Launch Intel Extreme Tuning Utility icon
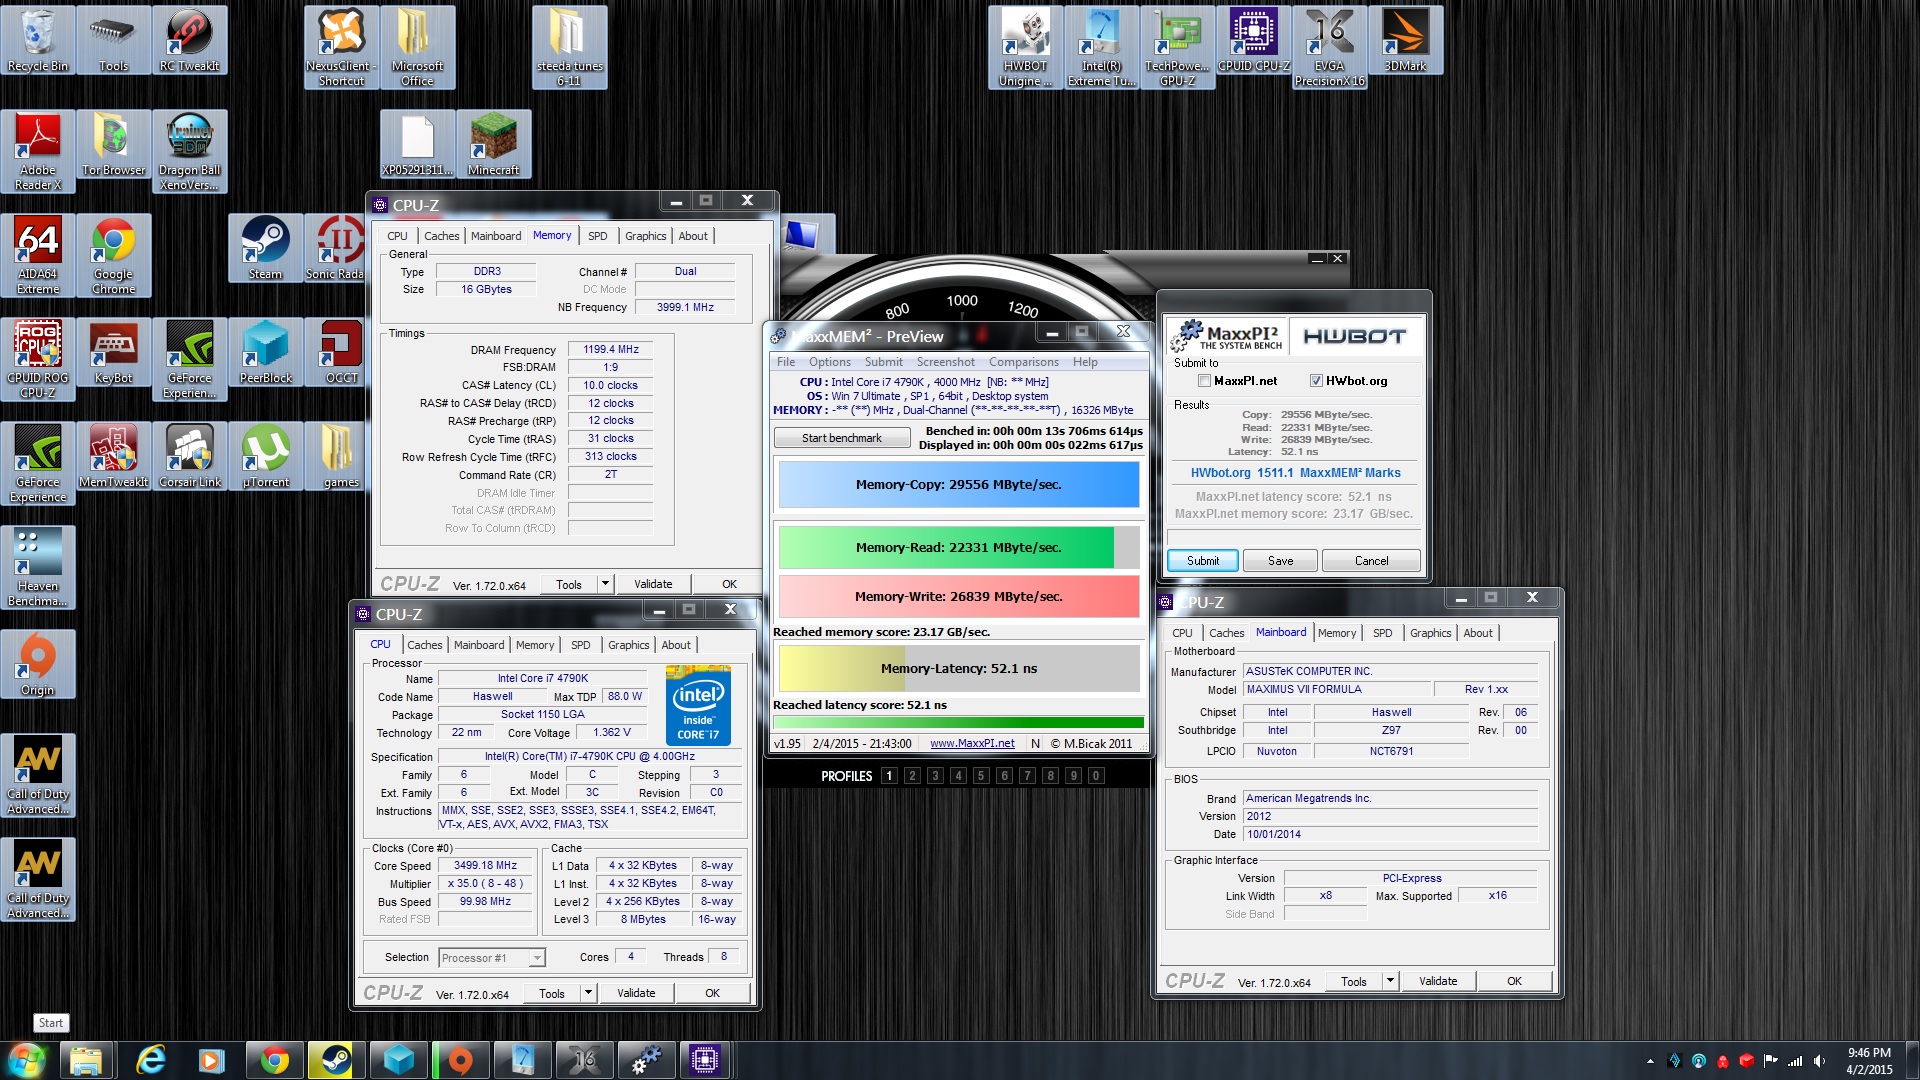The width and height of the screenshot is (1920, 1080). (1101, 47)
